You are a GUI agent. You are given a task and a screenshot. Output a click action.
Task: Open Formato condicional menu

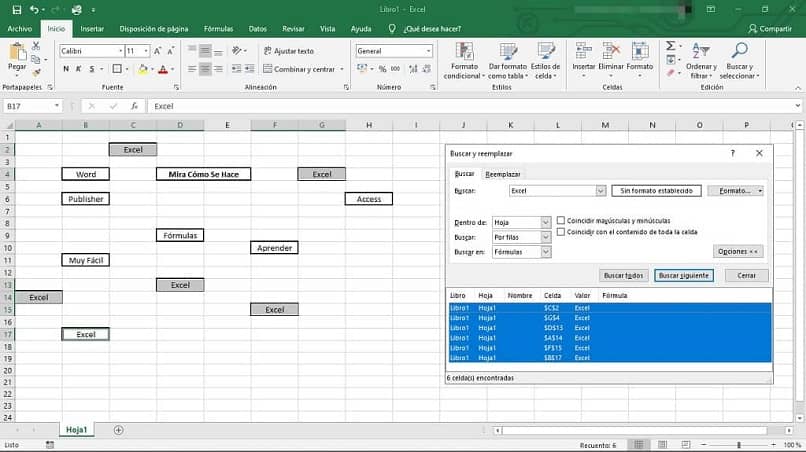pyautogui.click(x=464, y=61)
